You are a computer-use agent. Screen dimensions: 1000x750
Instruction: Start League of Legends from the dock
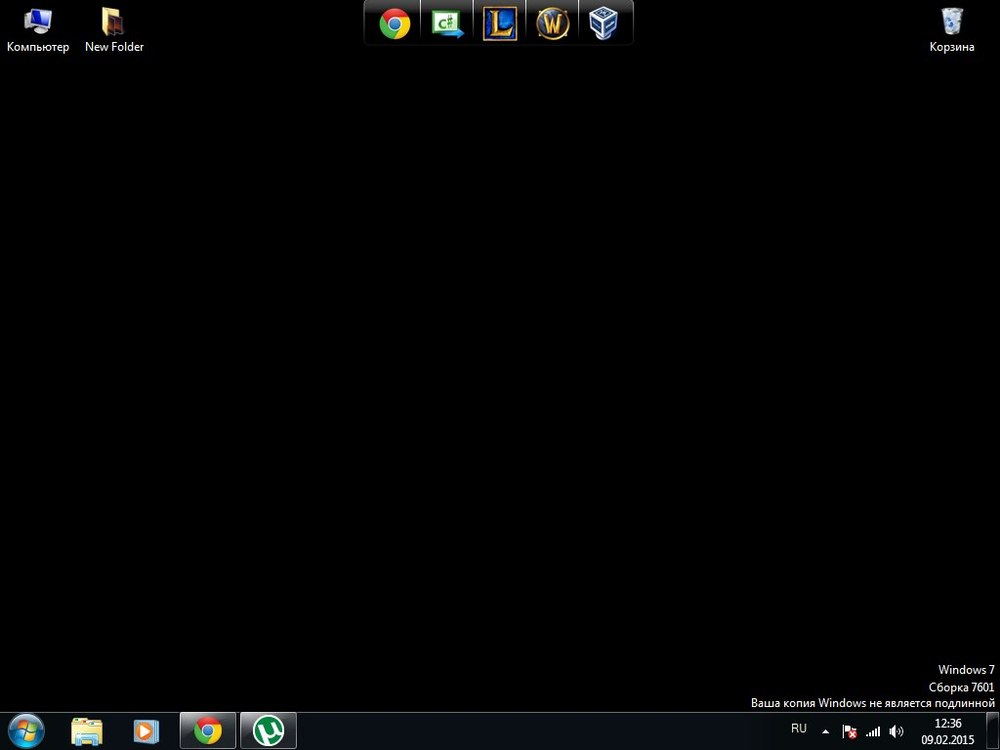coord(500,23)
